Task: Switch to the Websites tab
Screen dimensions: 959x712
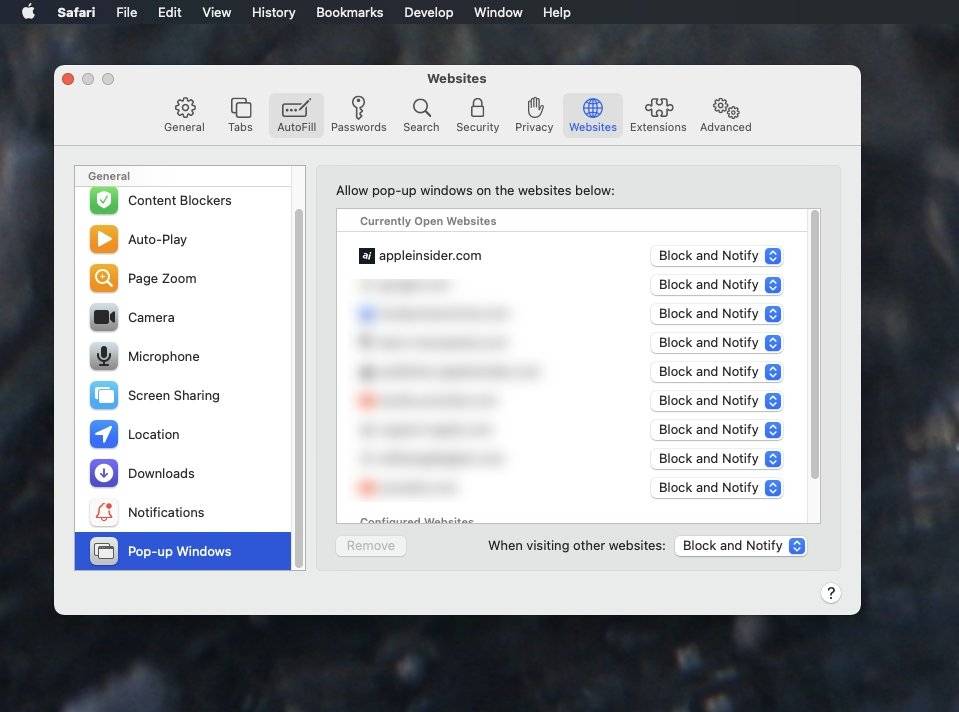Action: click(592, 112)
